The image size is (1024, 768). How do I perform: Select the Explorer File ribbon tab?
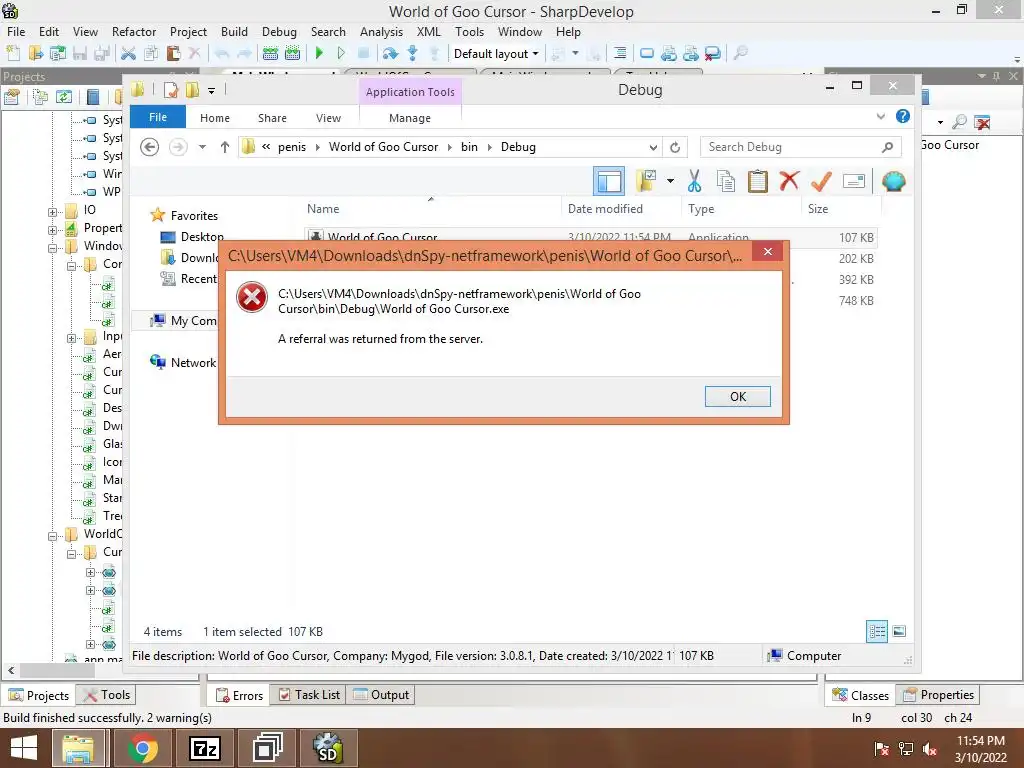click(x=157, y=117)
